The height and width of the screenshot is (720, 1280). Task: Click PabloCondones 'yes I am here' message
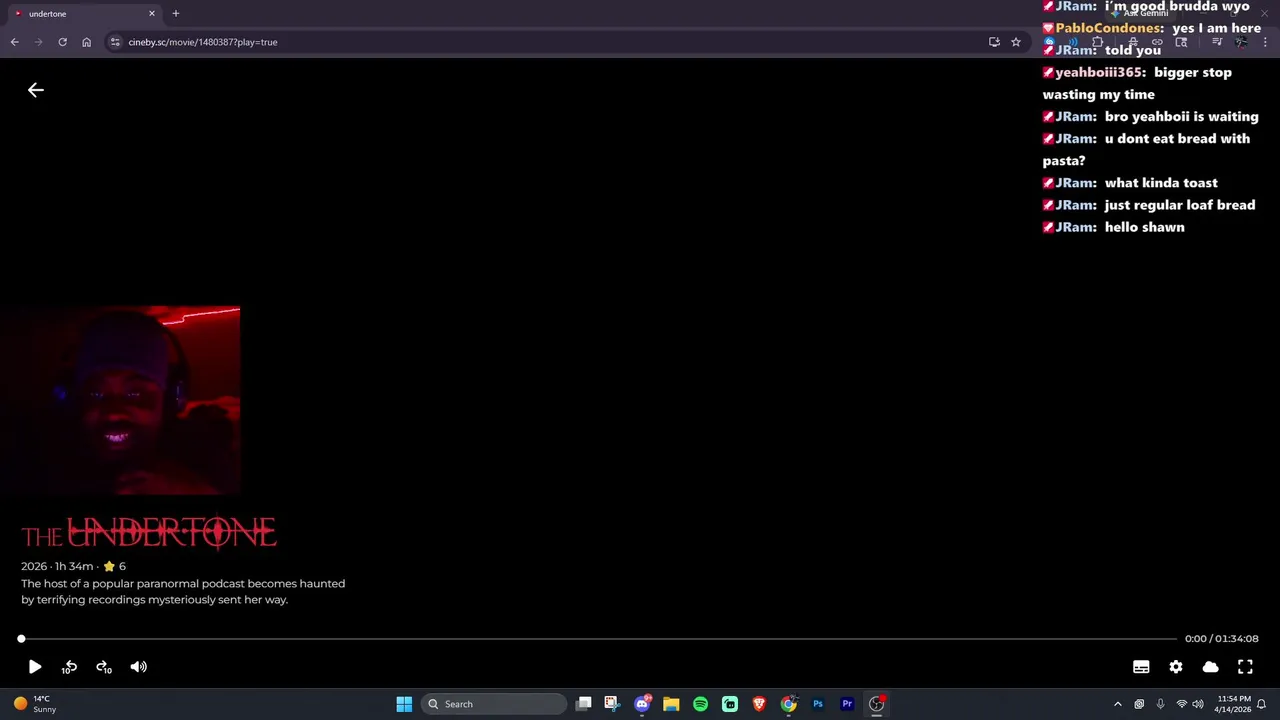pos(1152,28)
